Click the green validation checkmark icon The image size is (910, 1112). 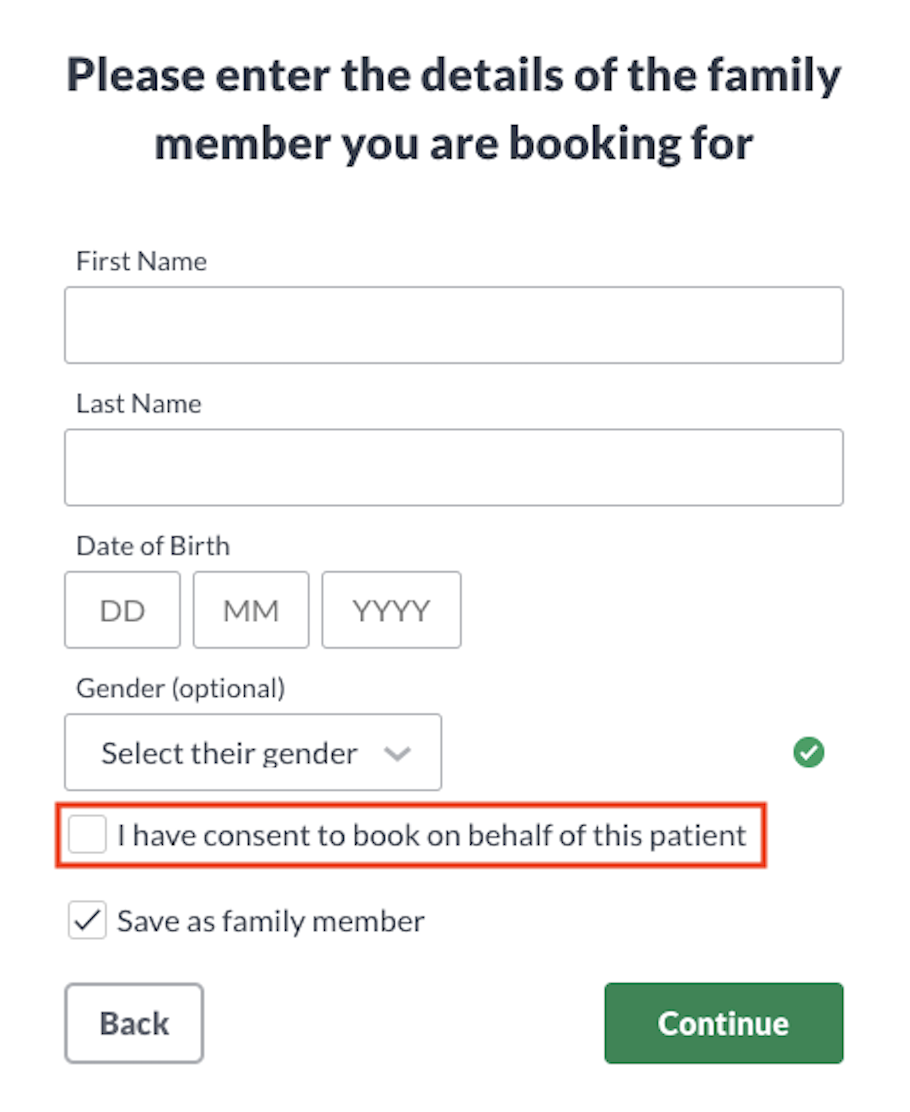pos(809,752)
